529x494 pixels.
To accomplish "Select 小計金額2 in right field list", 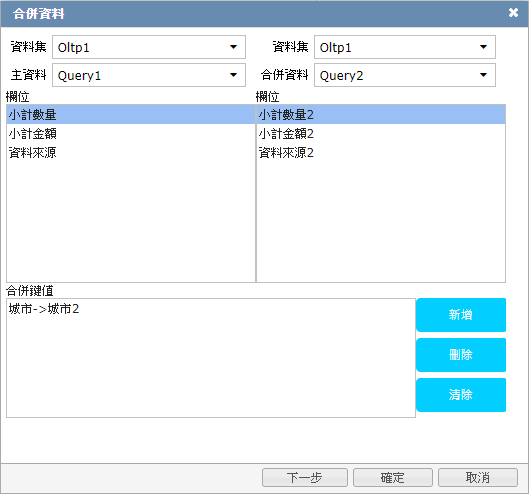I will (381, 134).
